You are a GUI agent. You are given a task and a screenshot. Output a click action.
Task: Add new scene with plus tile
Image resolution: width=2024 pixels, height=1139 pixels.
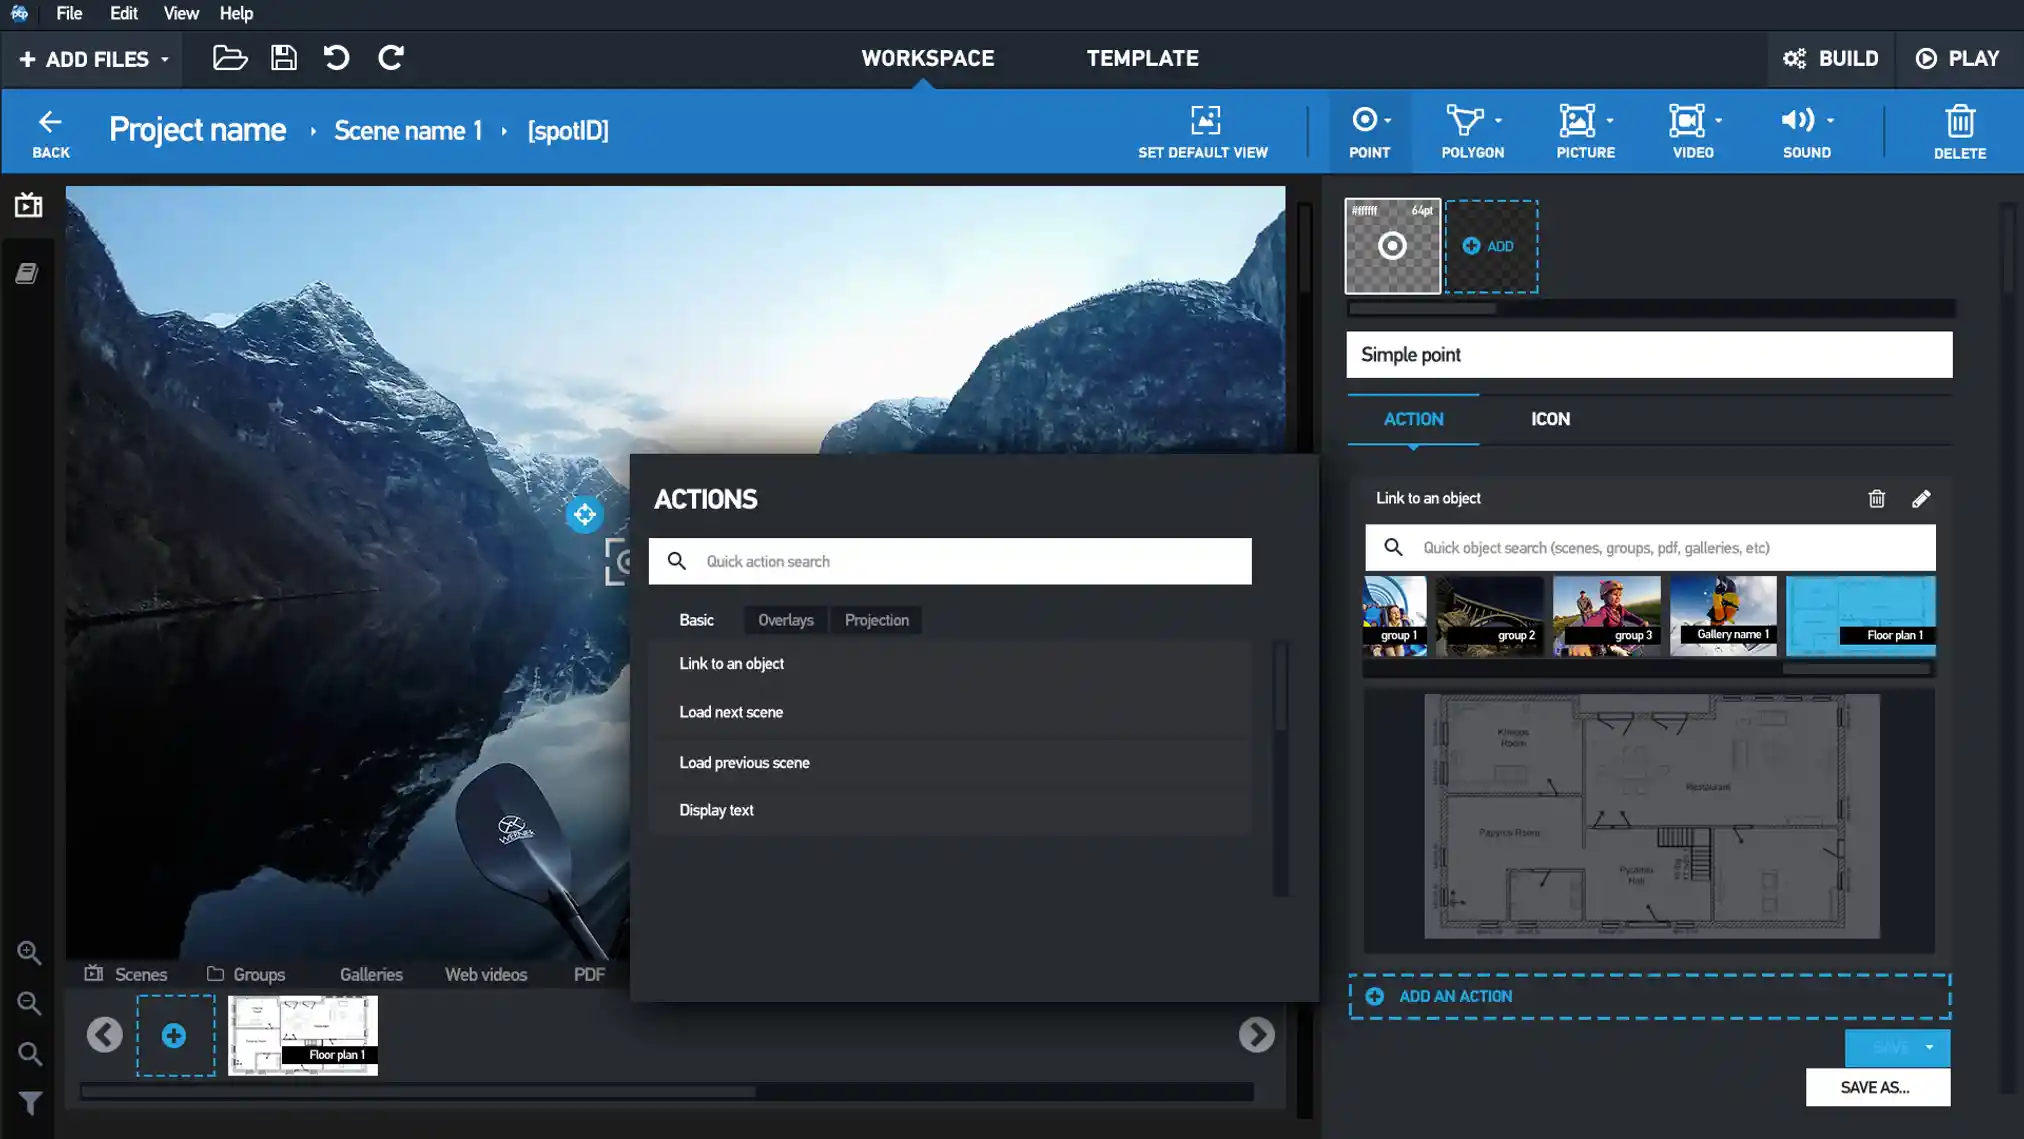[x=175, y=1035]
